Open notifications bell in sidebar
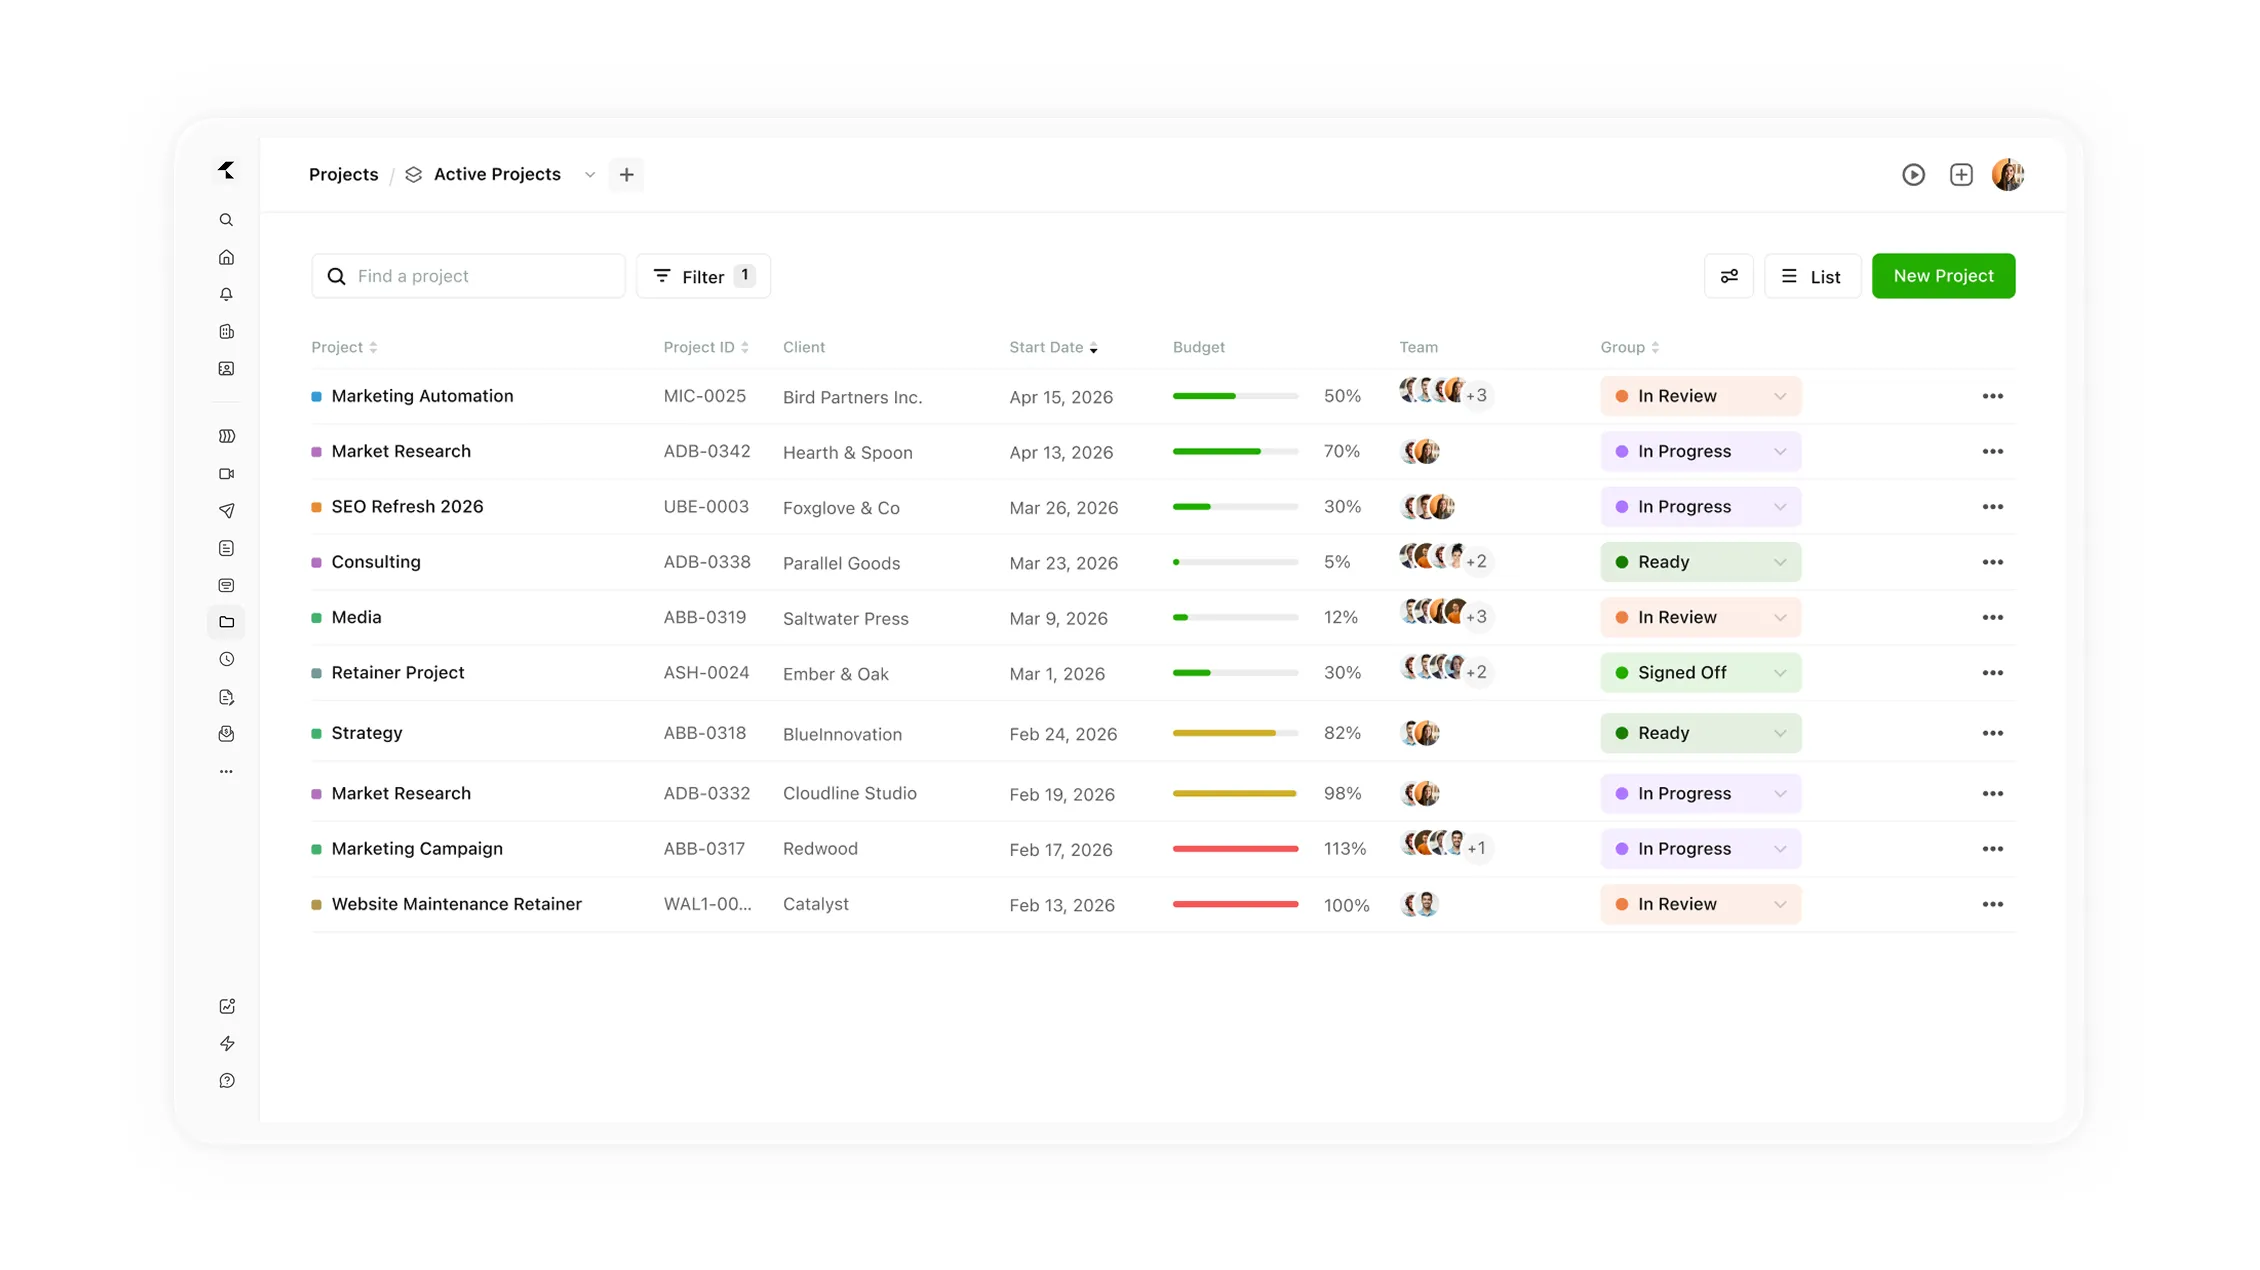Screen dimensions: 2260x1270 [226, 294]
